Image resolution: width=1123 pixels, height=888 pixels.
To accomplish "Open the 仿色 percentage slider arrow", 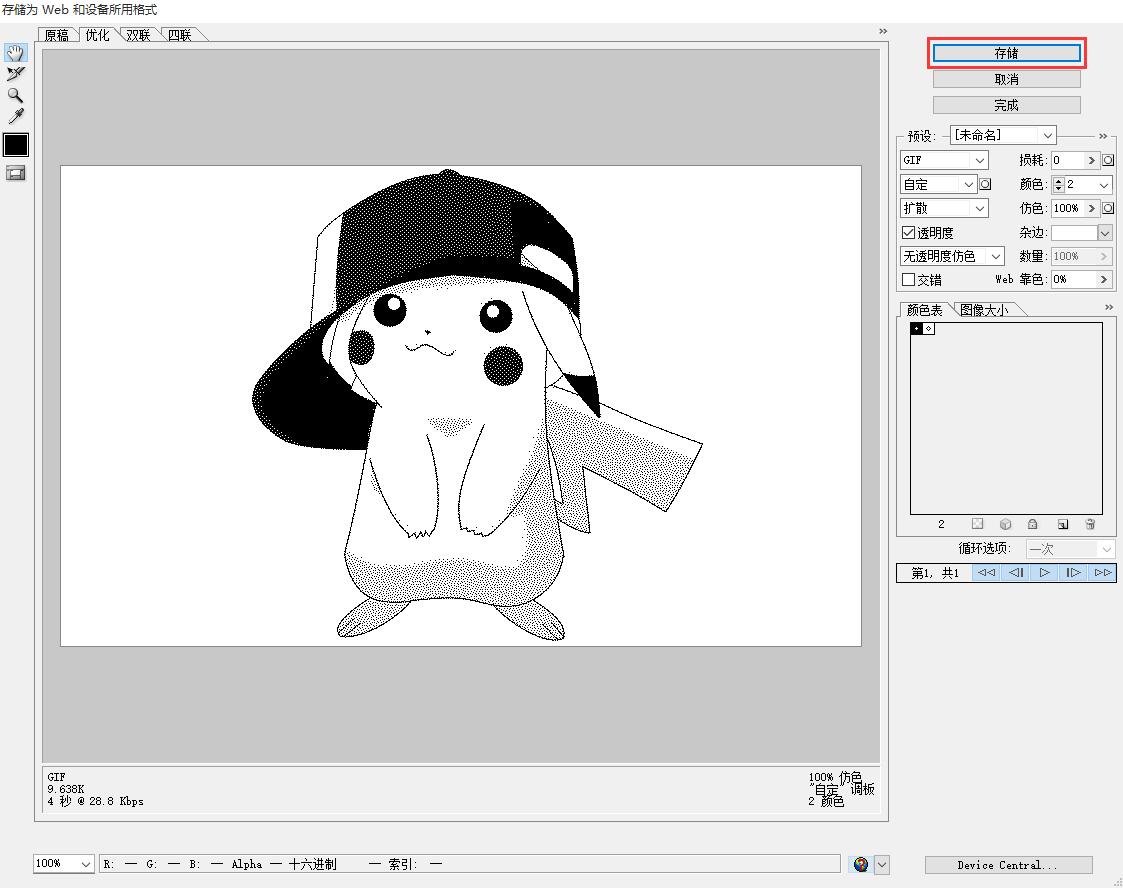I will click(1091, 208).
